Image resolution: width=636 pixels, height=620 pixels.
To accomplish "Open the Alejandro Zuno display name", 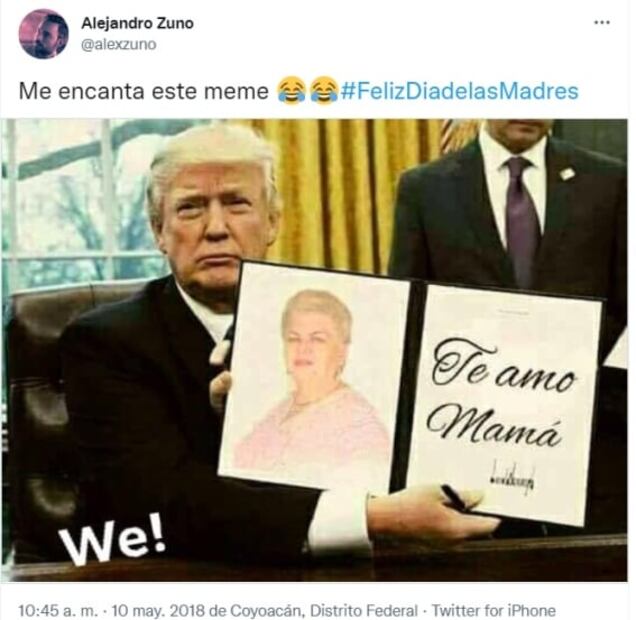I will 138,24.
